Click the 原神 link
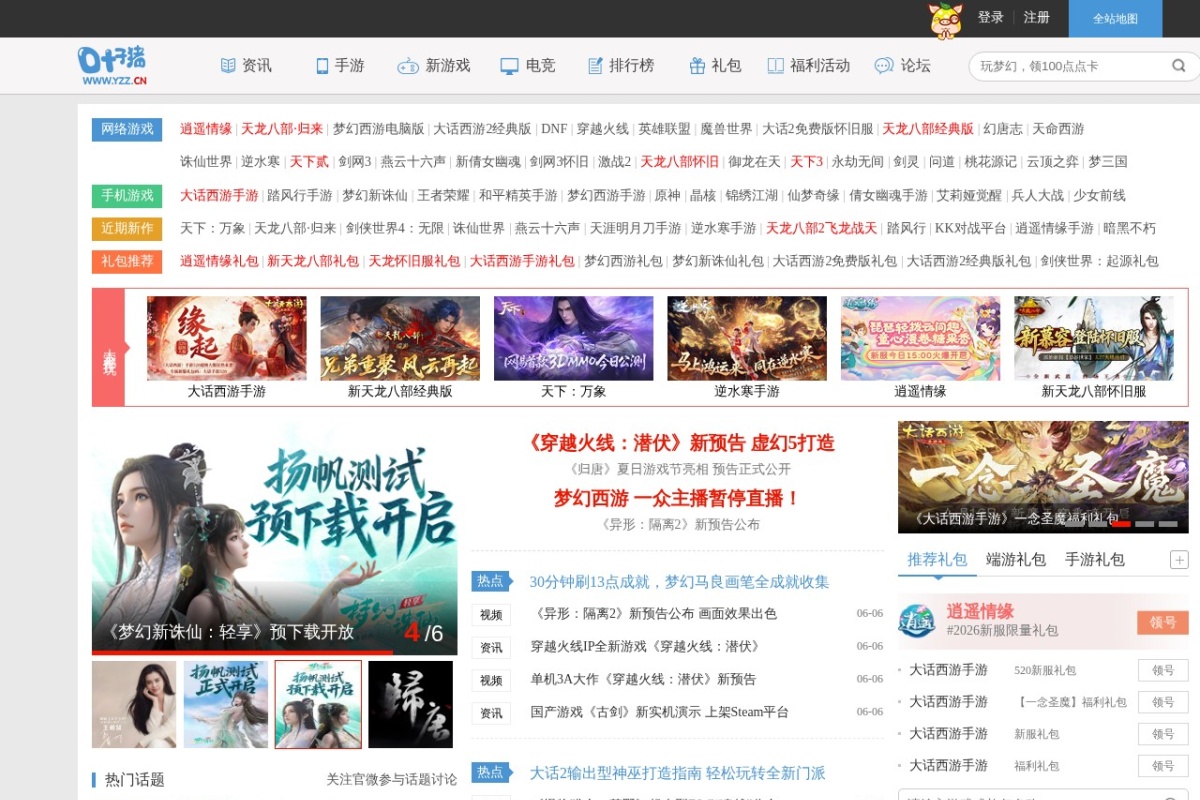Image resolution: width=1200 pixels, height=800 pixels. pyautogui.click(x=667, y=195)
